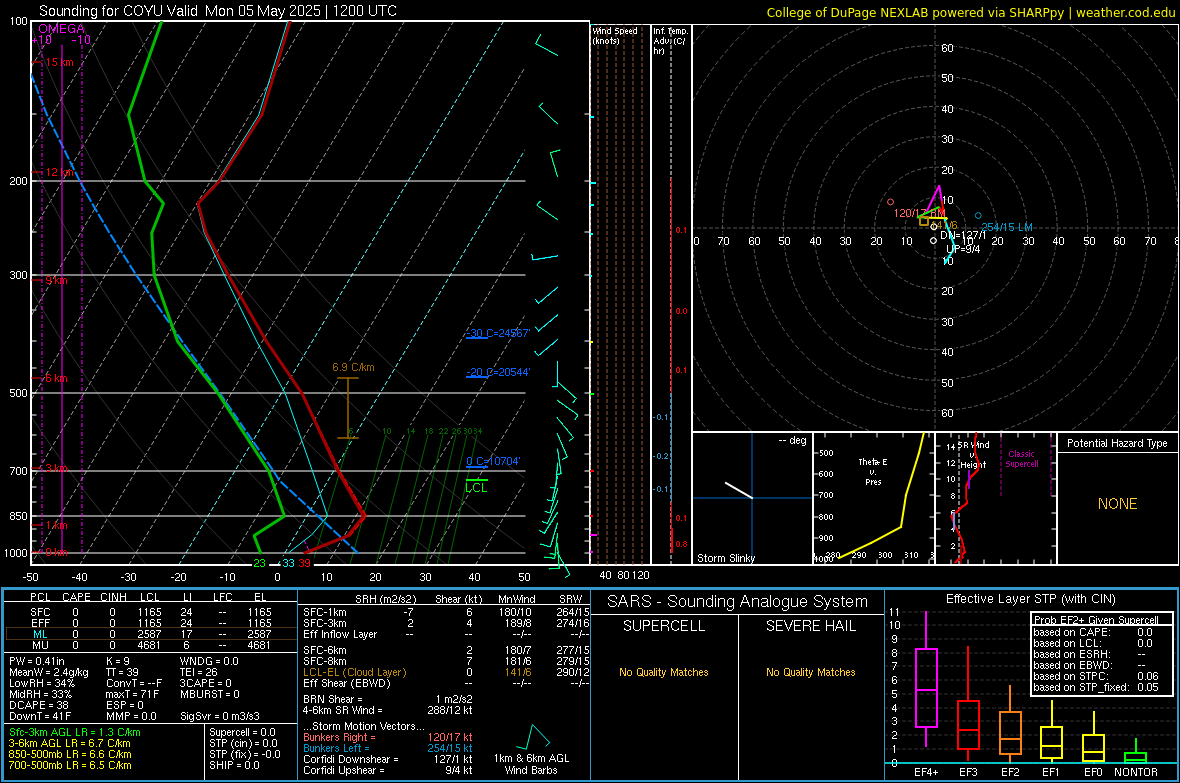Click the 254/15 LM hodograph label
Screen dimensions: 1180x783
(1007, 227)
